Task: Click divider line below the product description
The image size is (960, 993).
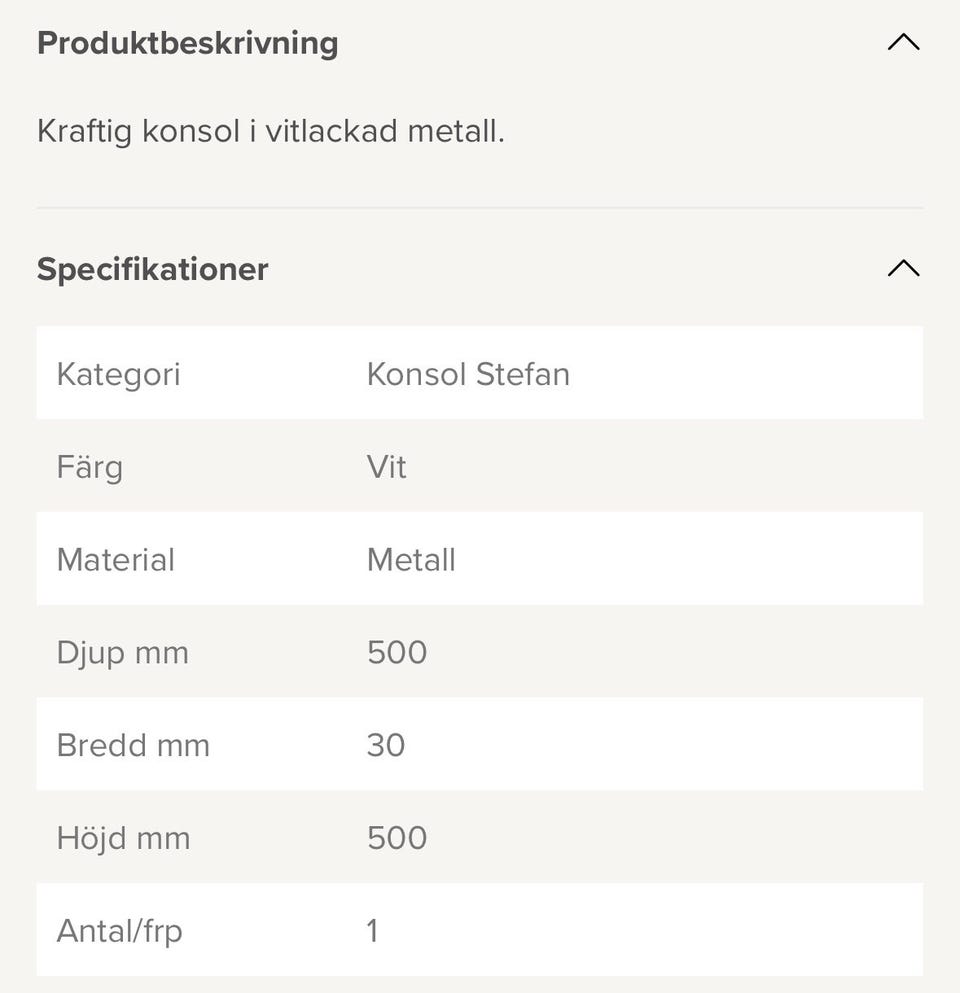Action: tap(480, 208)
